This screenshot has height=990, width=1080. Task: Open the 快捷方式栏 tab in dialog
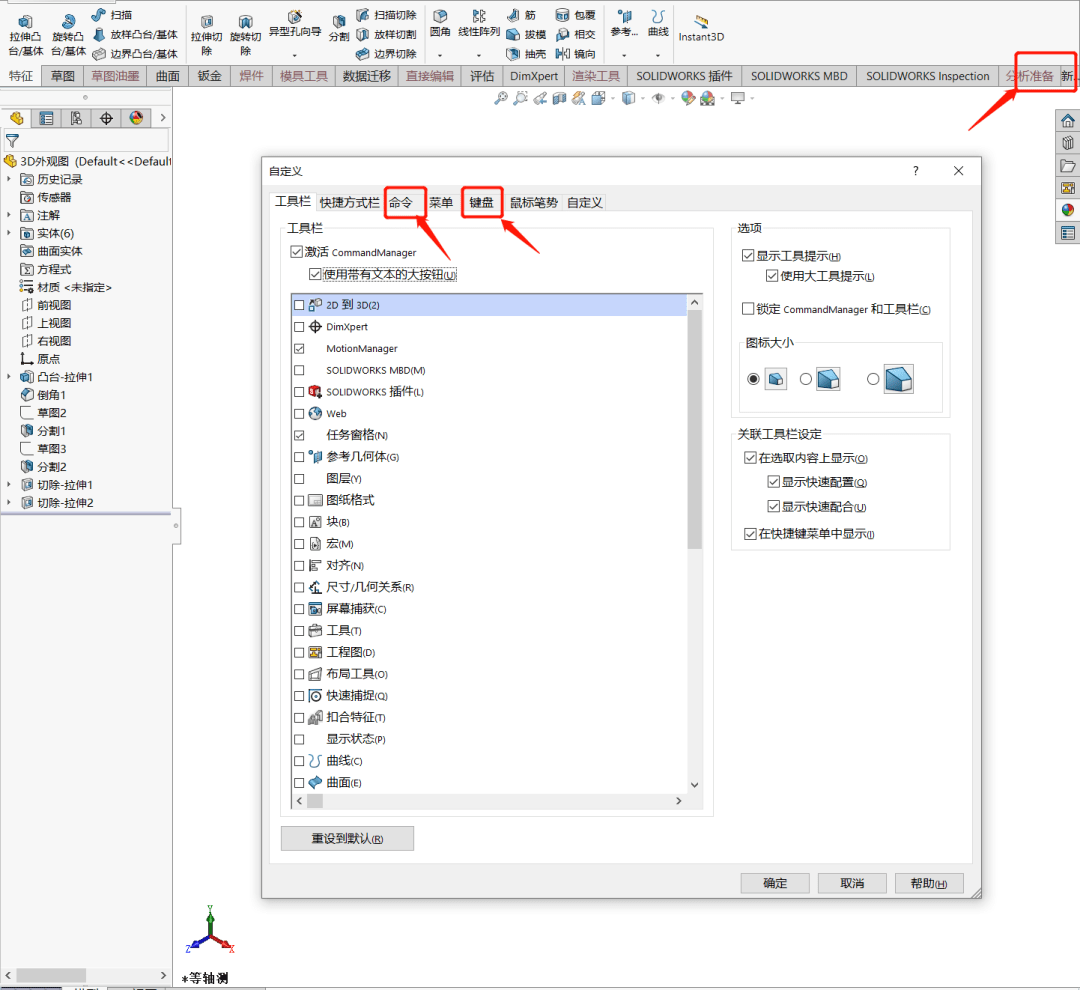(x=349, y=203)
